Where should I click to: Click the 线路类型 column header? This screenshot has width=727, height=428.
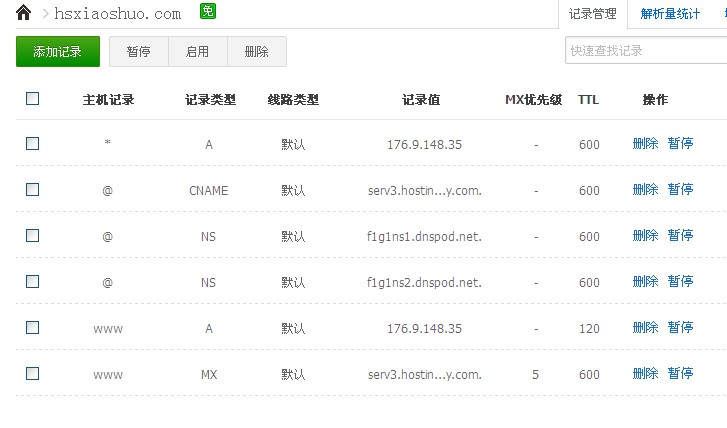pos(293,100)
